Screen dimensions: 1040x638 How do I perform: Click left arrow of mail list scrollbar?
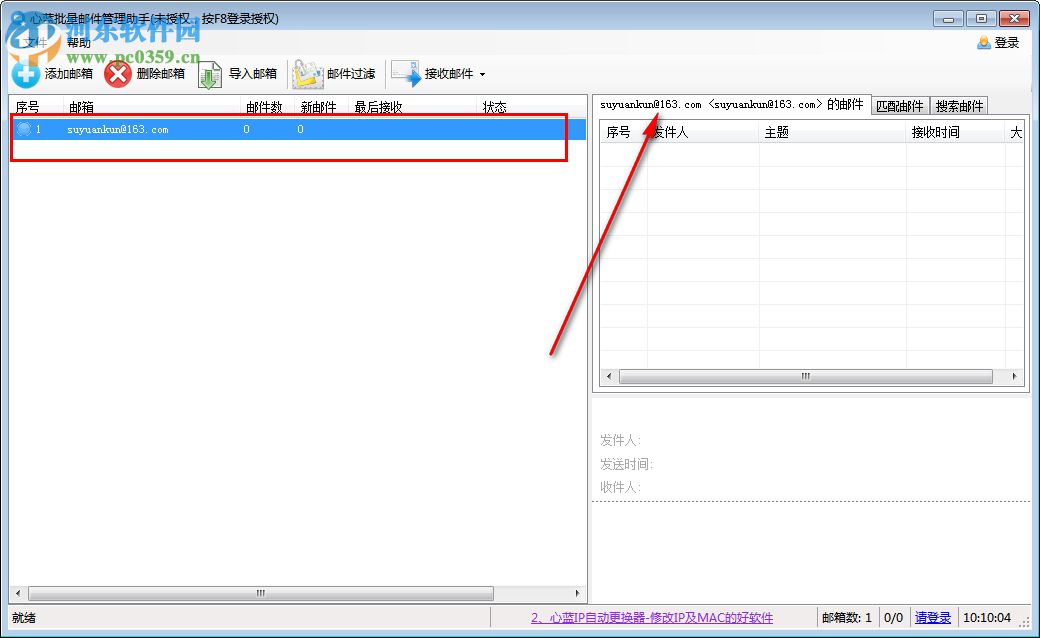tap(609, 376)
